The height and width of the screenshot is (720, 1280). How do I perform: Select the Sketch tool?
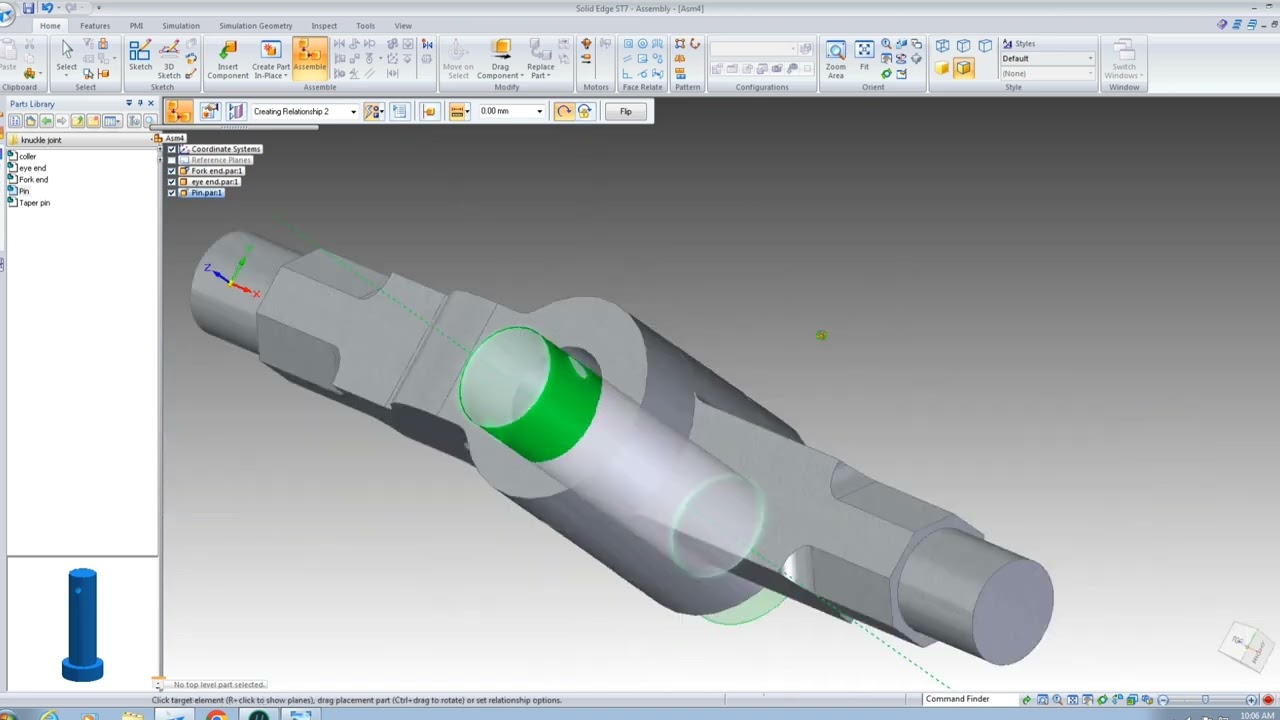coord(140,56)
